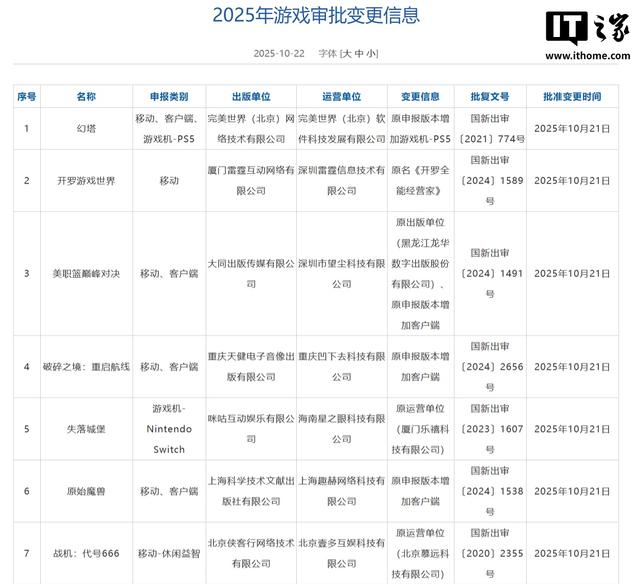Click the 变更信息 column header
This screenshot has width=640, height=584.
pos(420,97)
